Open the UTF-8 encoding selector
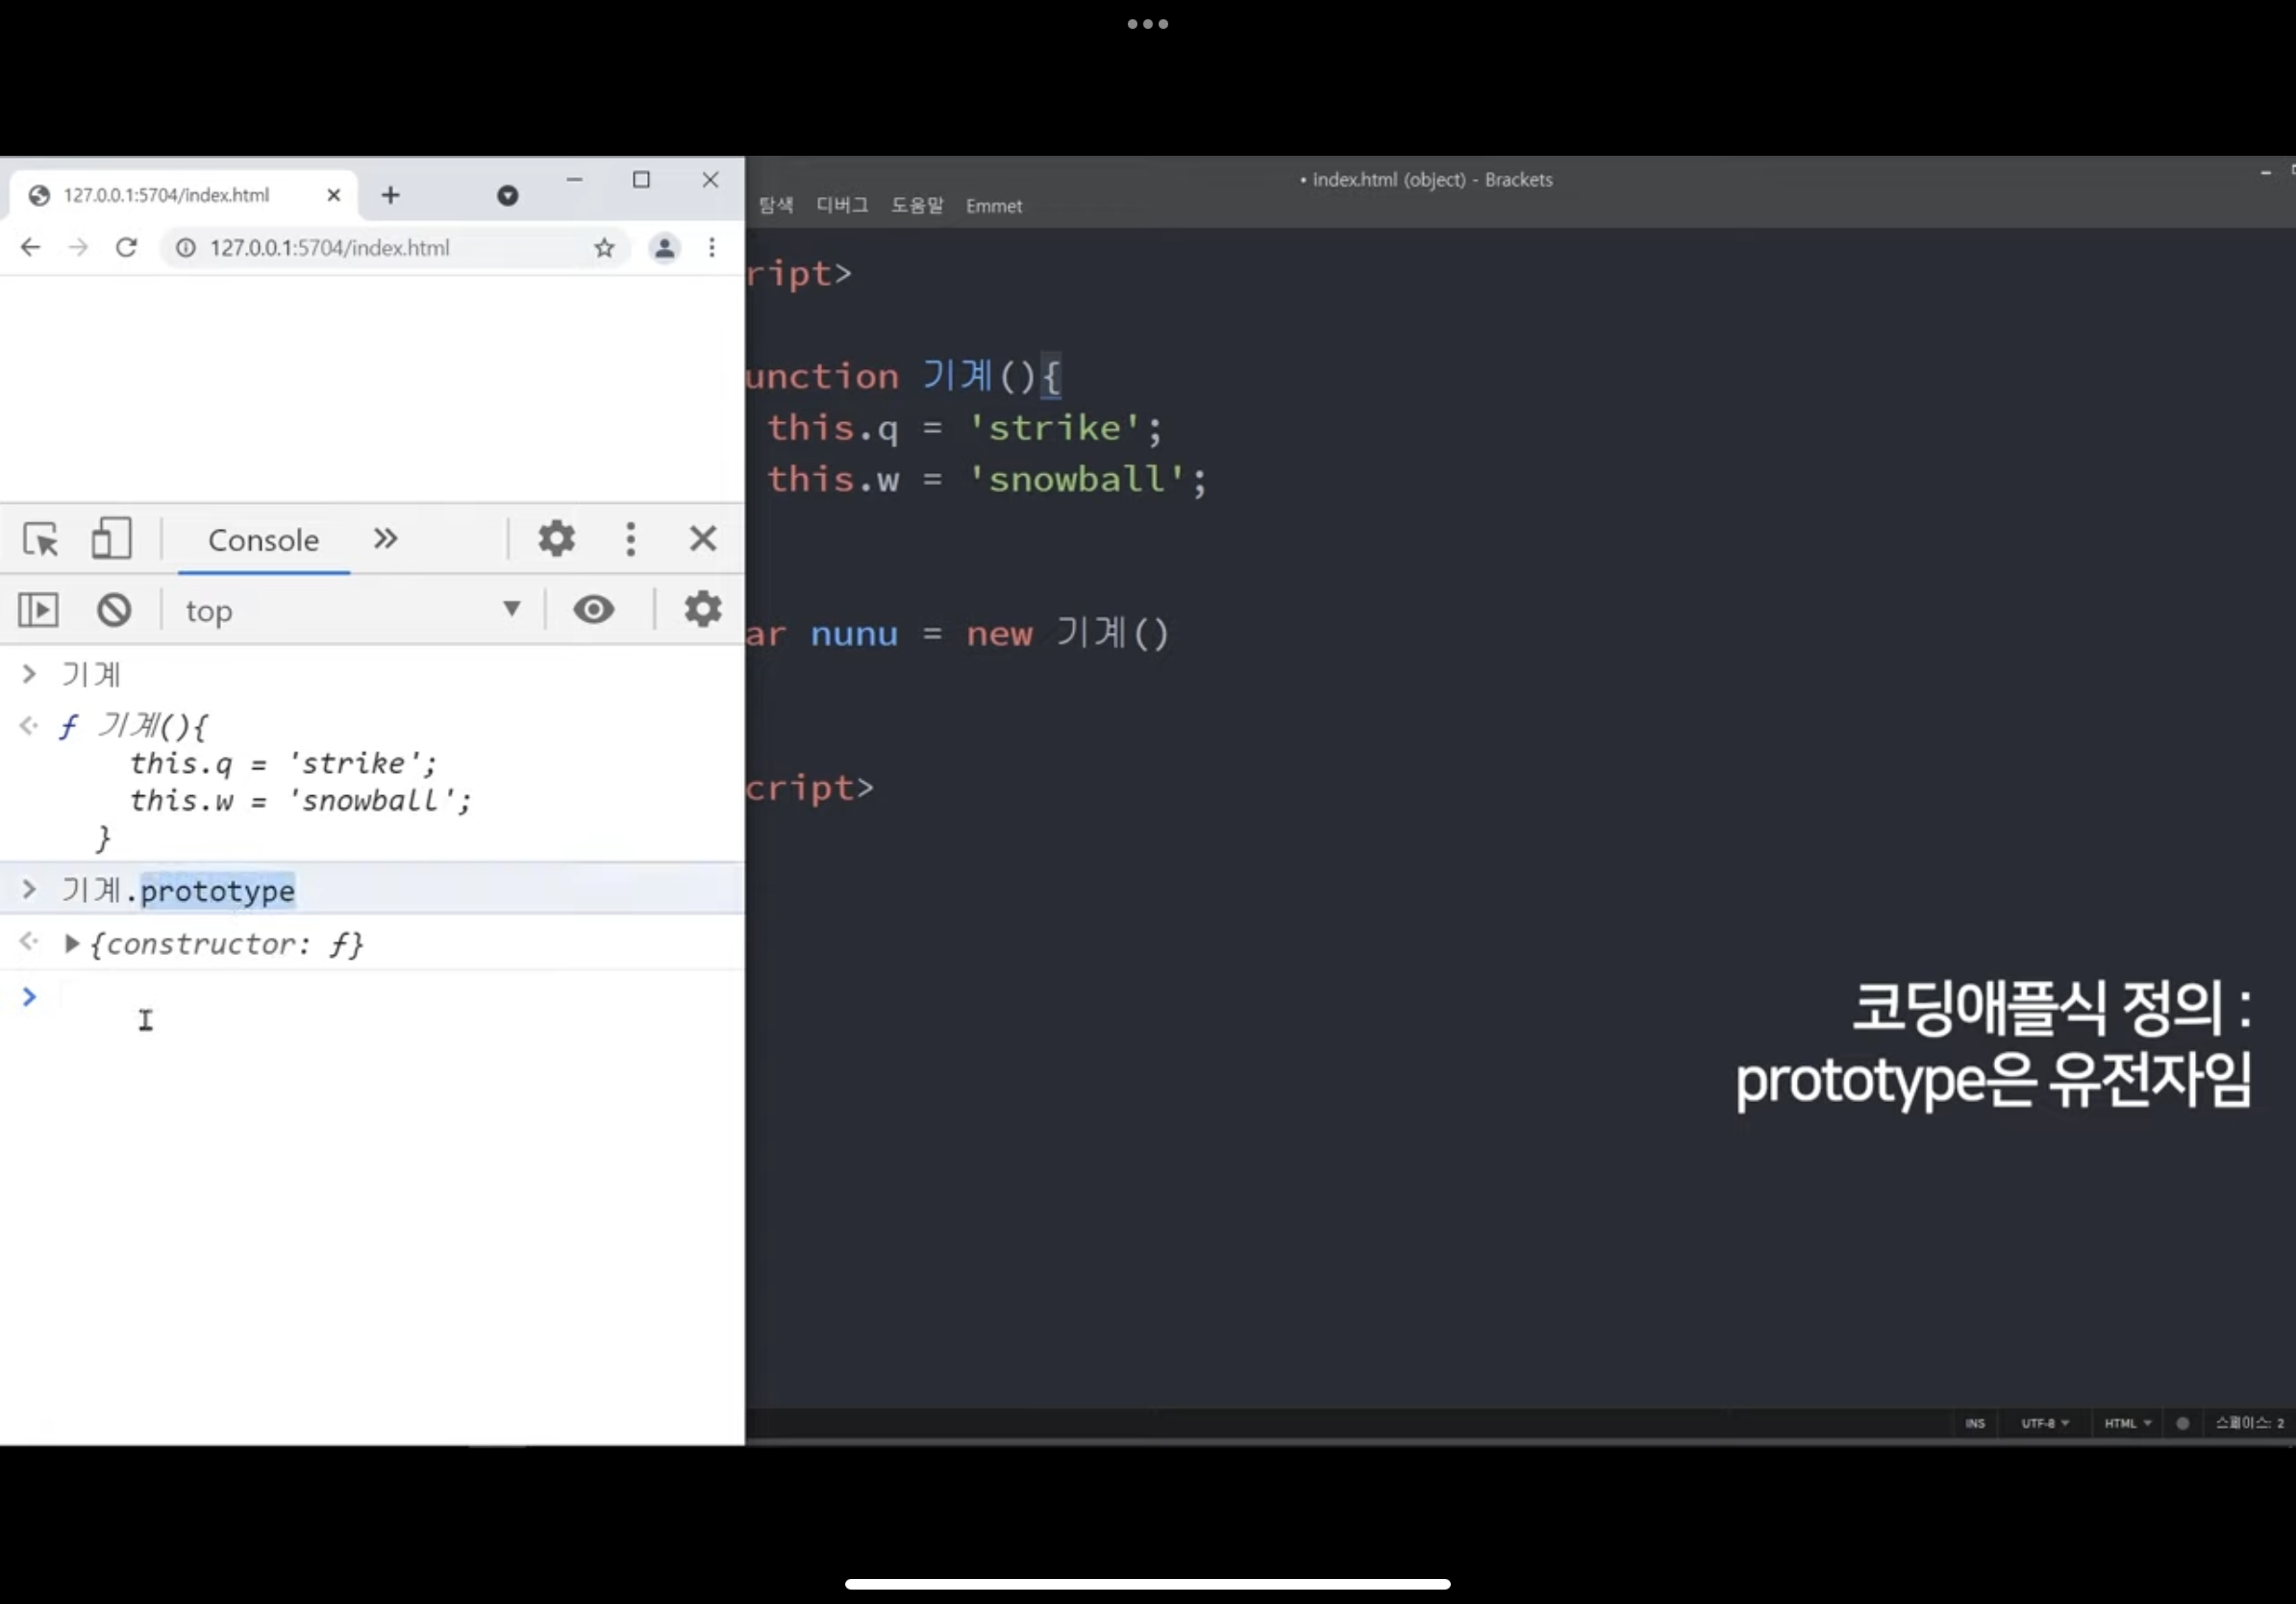 click(x=2044, y=1423)
